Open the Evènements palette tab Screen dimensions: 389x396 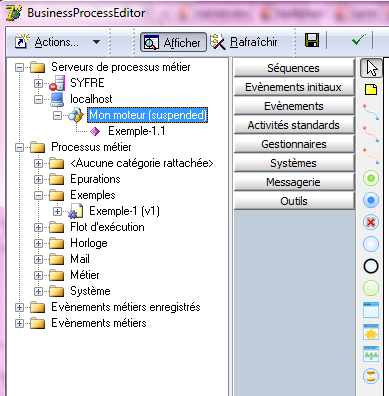coord(294,106)
